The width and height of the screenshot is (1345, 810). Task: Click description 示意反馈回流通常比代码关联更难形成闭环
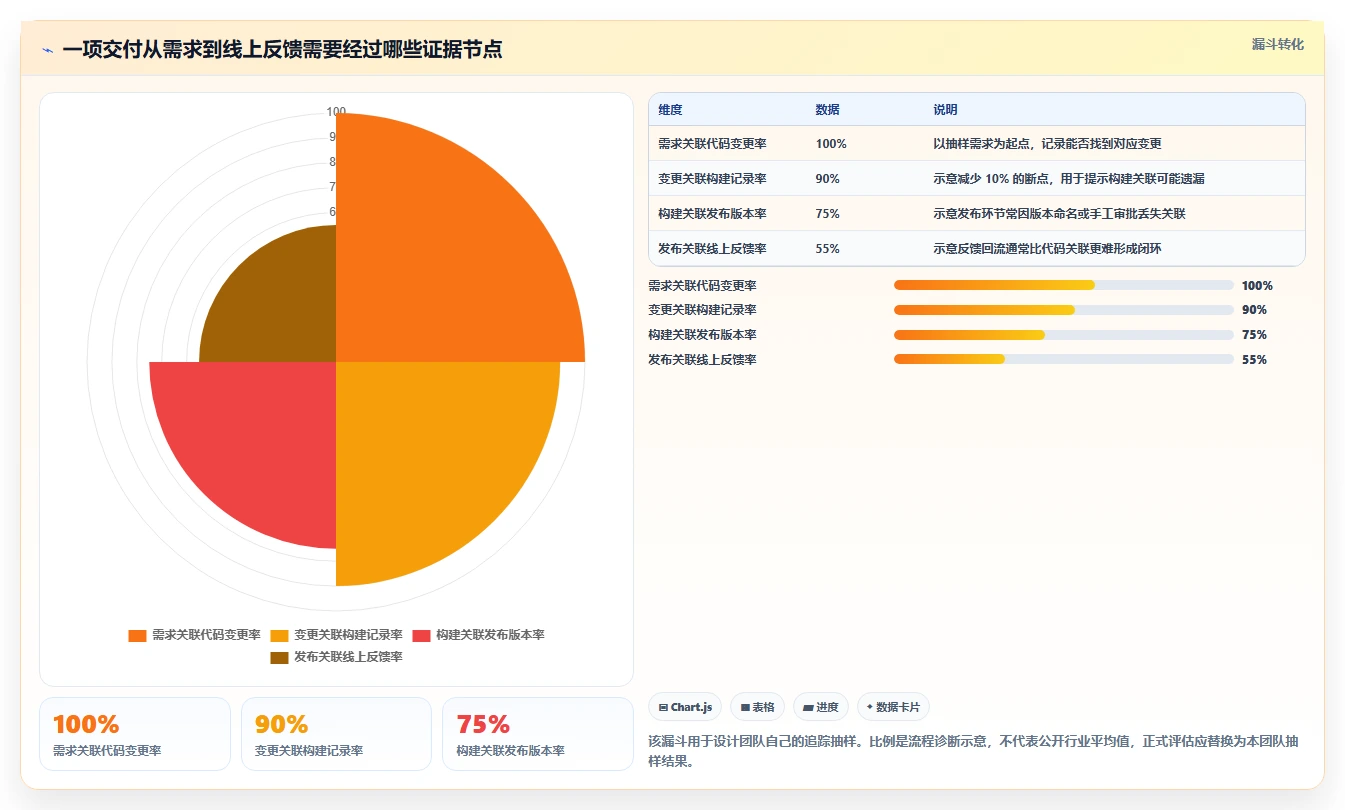tap(1047, 249)
